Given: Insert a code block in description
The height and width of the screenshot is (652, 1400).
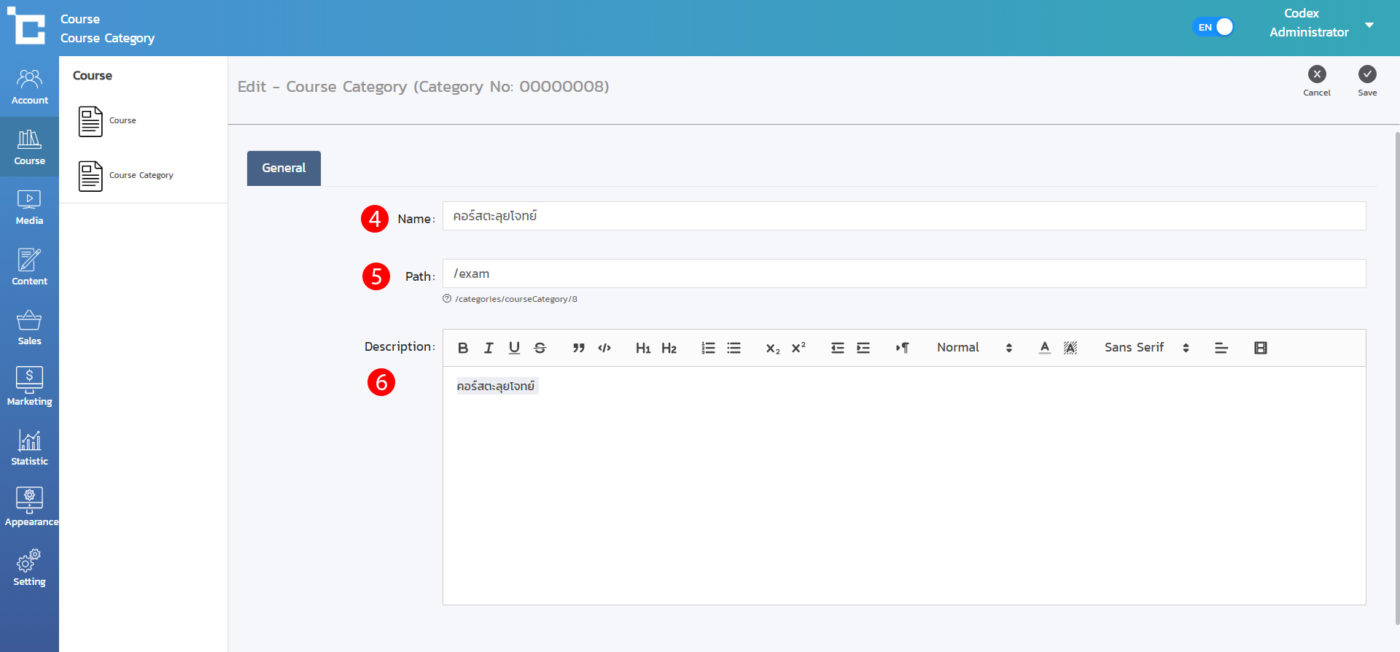Looking at the screenshot, I should coord(604,348).
